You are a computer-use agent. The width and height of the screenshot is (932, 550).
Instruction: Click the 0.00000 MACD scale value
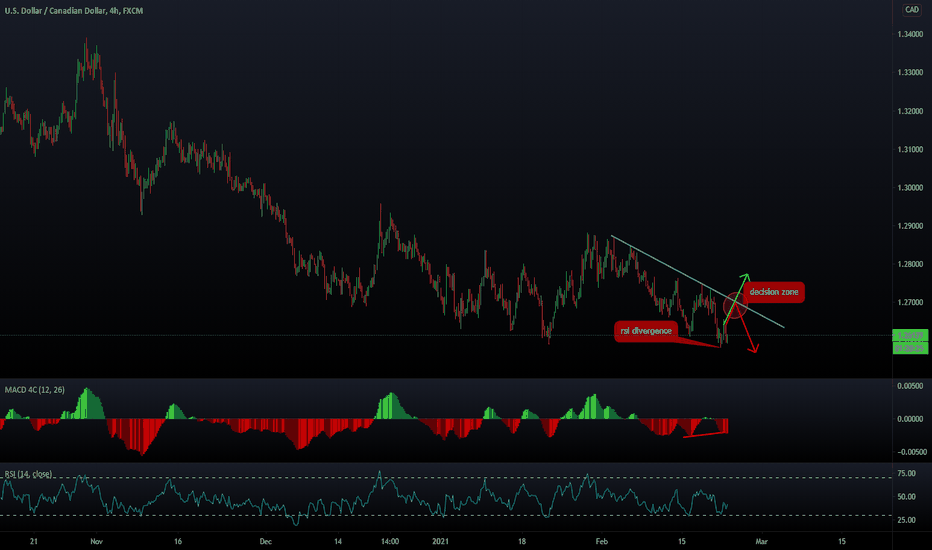coord(910,419)
